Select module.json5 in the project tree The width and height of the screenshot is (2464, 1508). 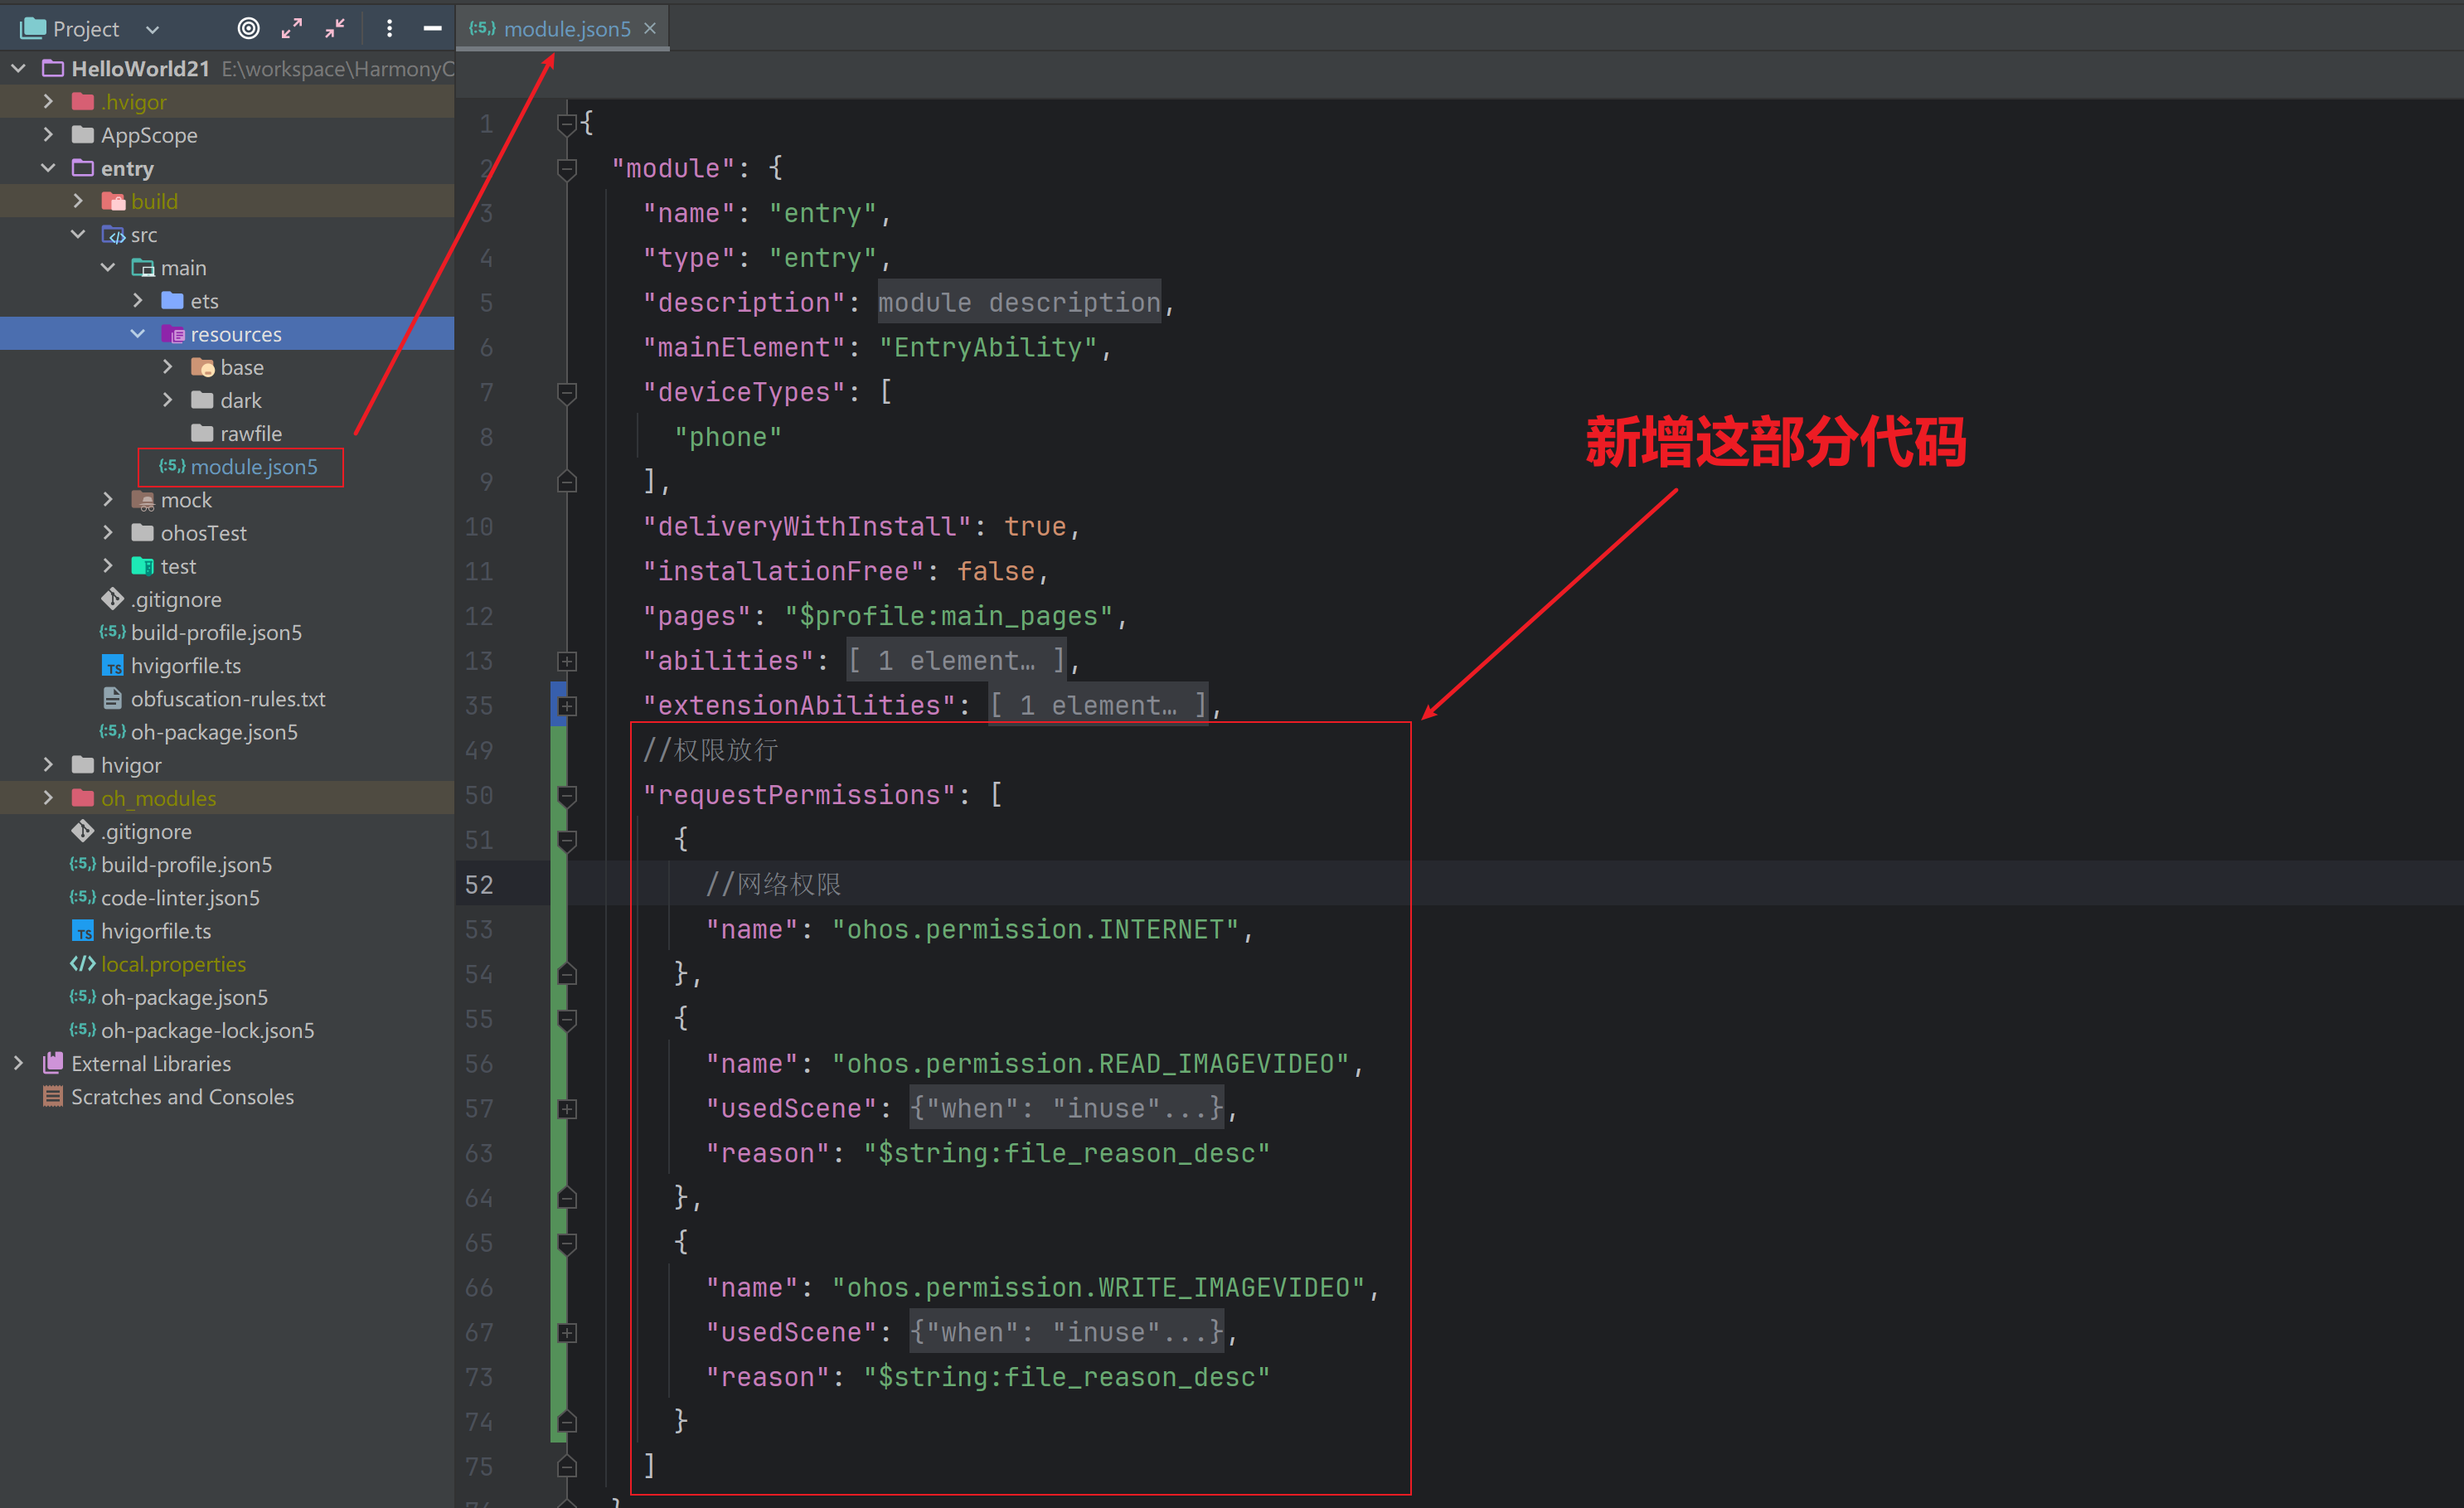253,467
